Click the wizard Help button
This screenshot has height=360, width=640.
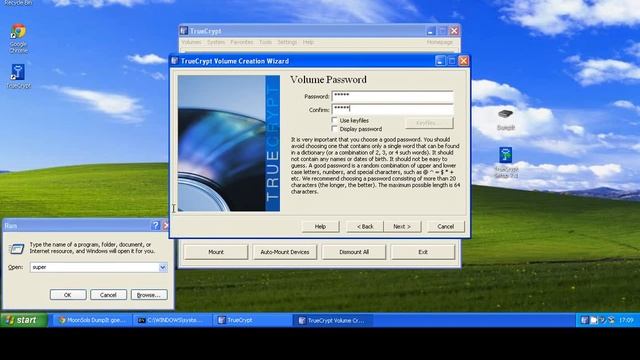(x=320, y=227)
